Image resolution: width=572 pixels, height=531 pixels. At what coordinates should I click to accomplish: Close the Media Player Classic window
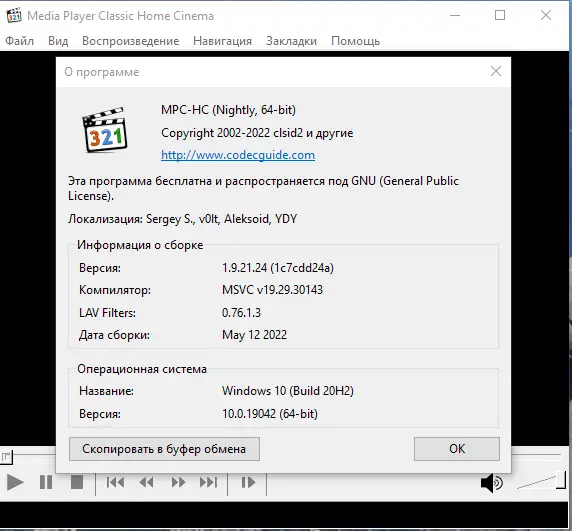(x=546, y=15)
